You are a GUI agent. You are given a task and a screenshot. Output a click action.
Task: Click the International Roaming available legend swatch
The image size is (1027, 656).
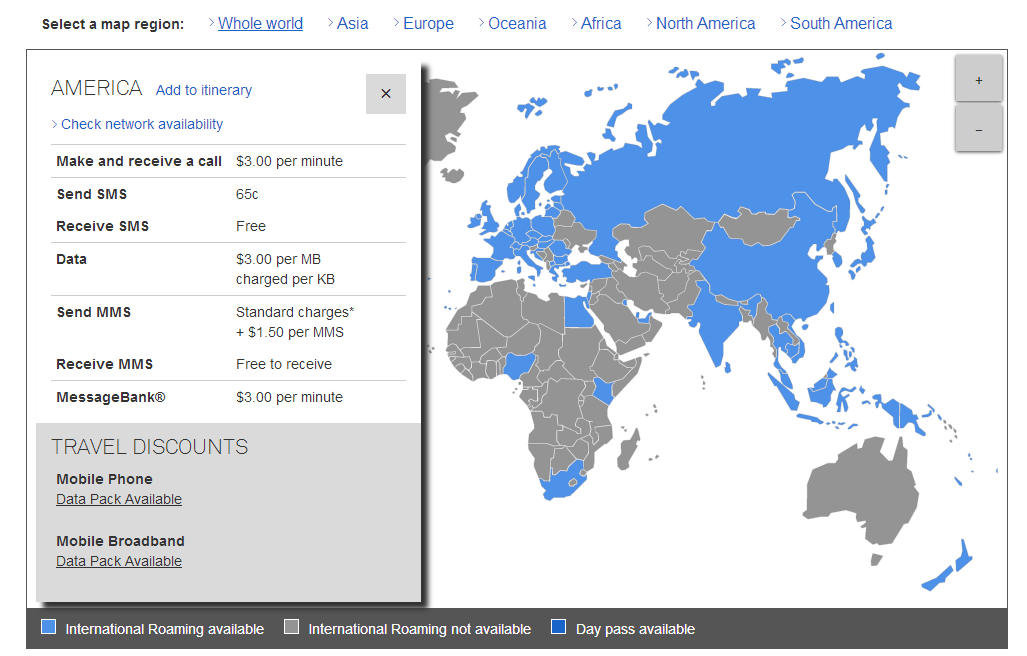pyautogui.click(x=48, y=627)
